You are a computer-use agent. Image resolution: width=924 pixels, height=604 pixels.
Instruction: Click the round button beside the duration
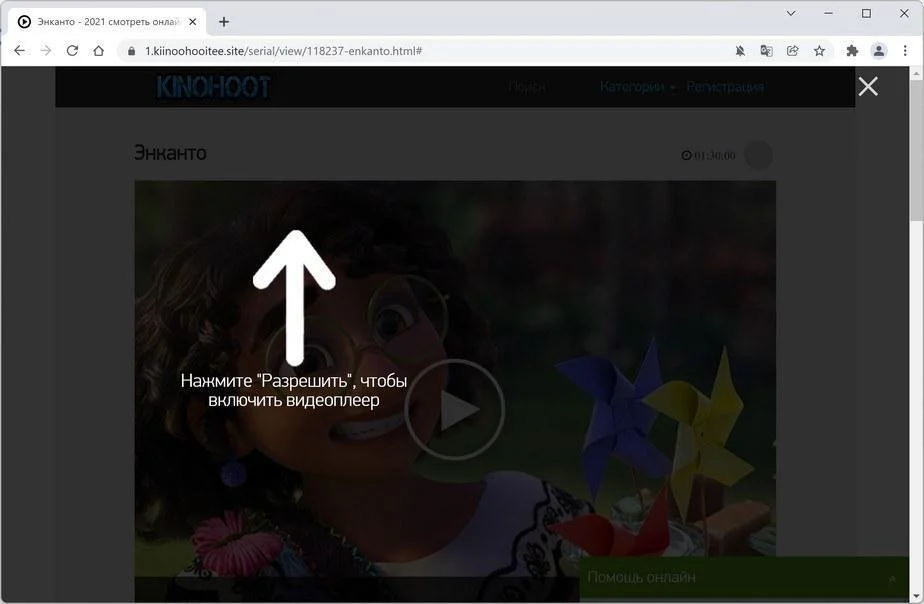click(758, 156)
